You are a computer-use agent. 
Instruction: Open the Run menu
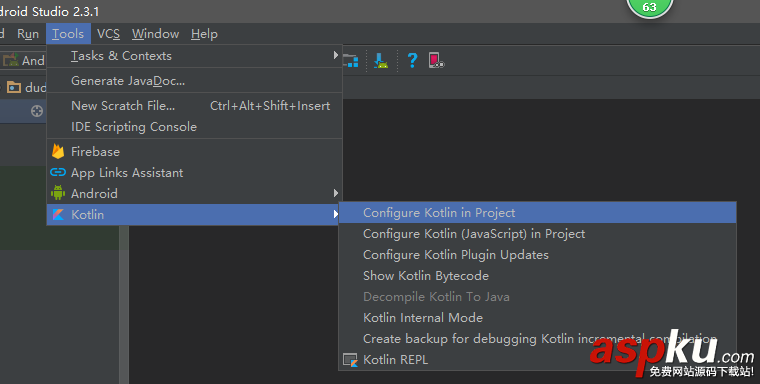(28, 34)
